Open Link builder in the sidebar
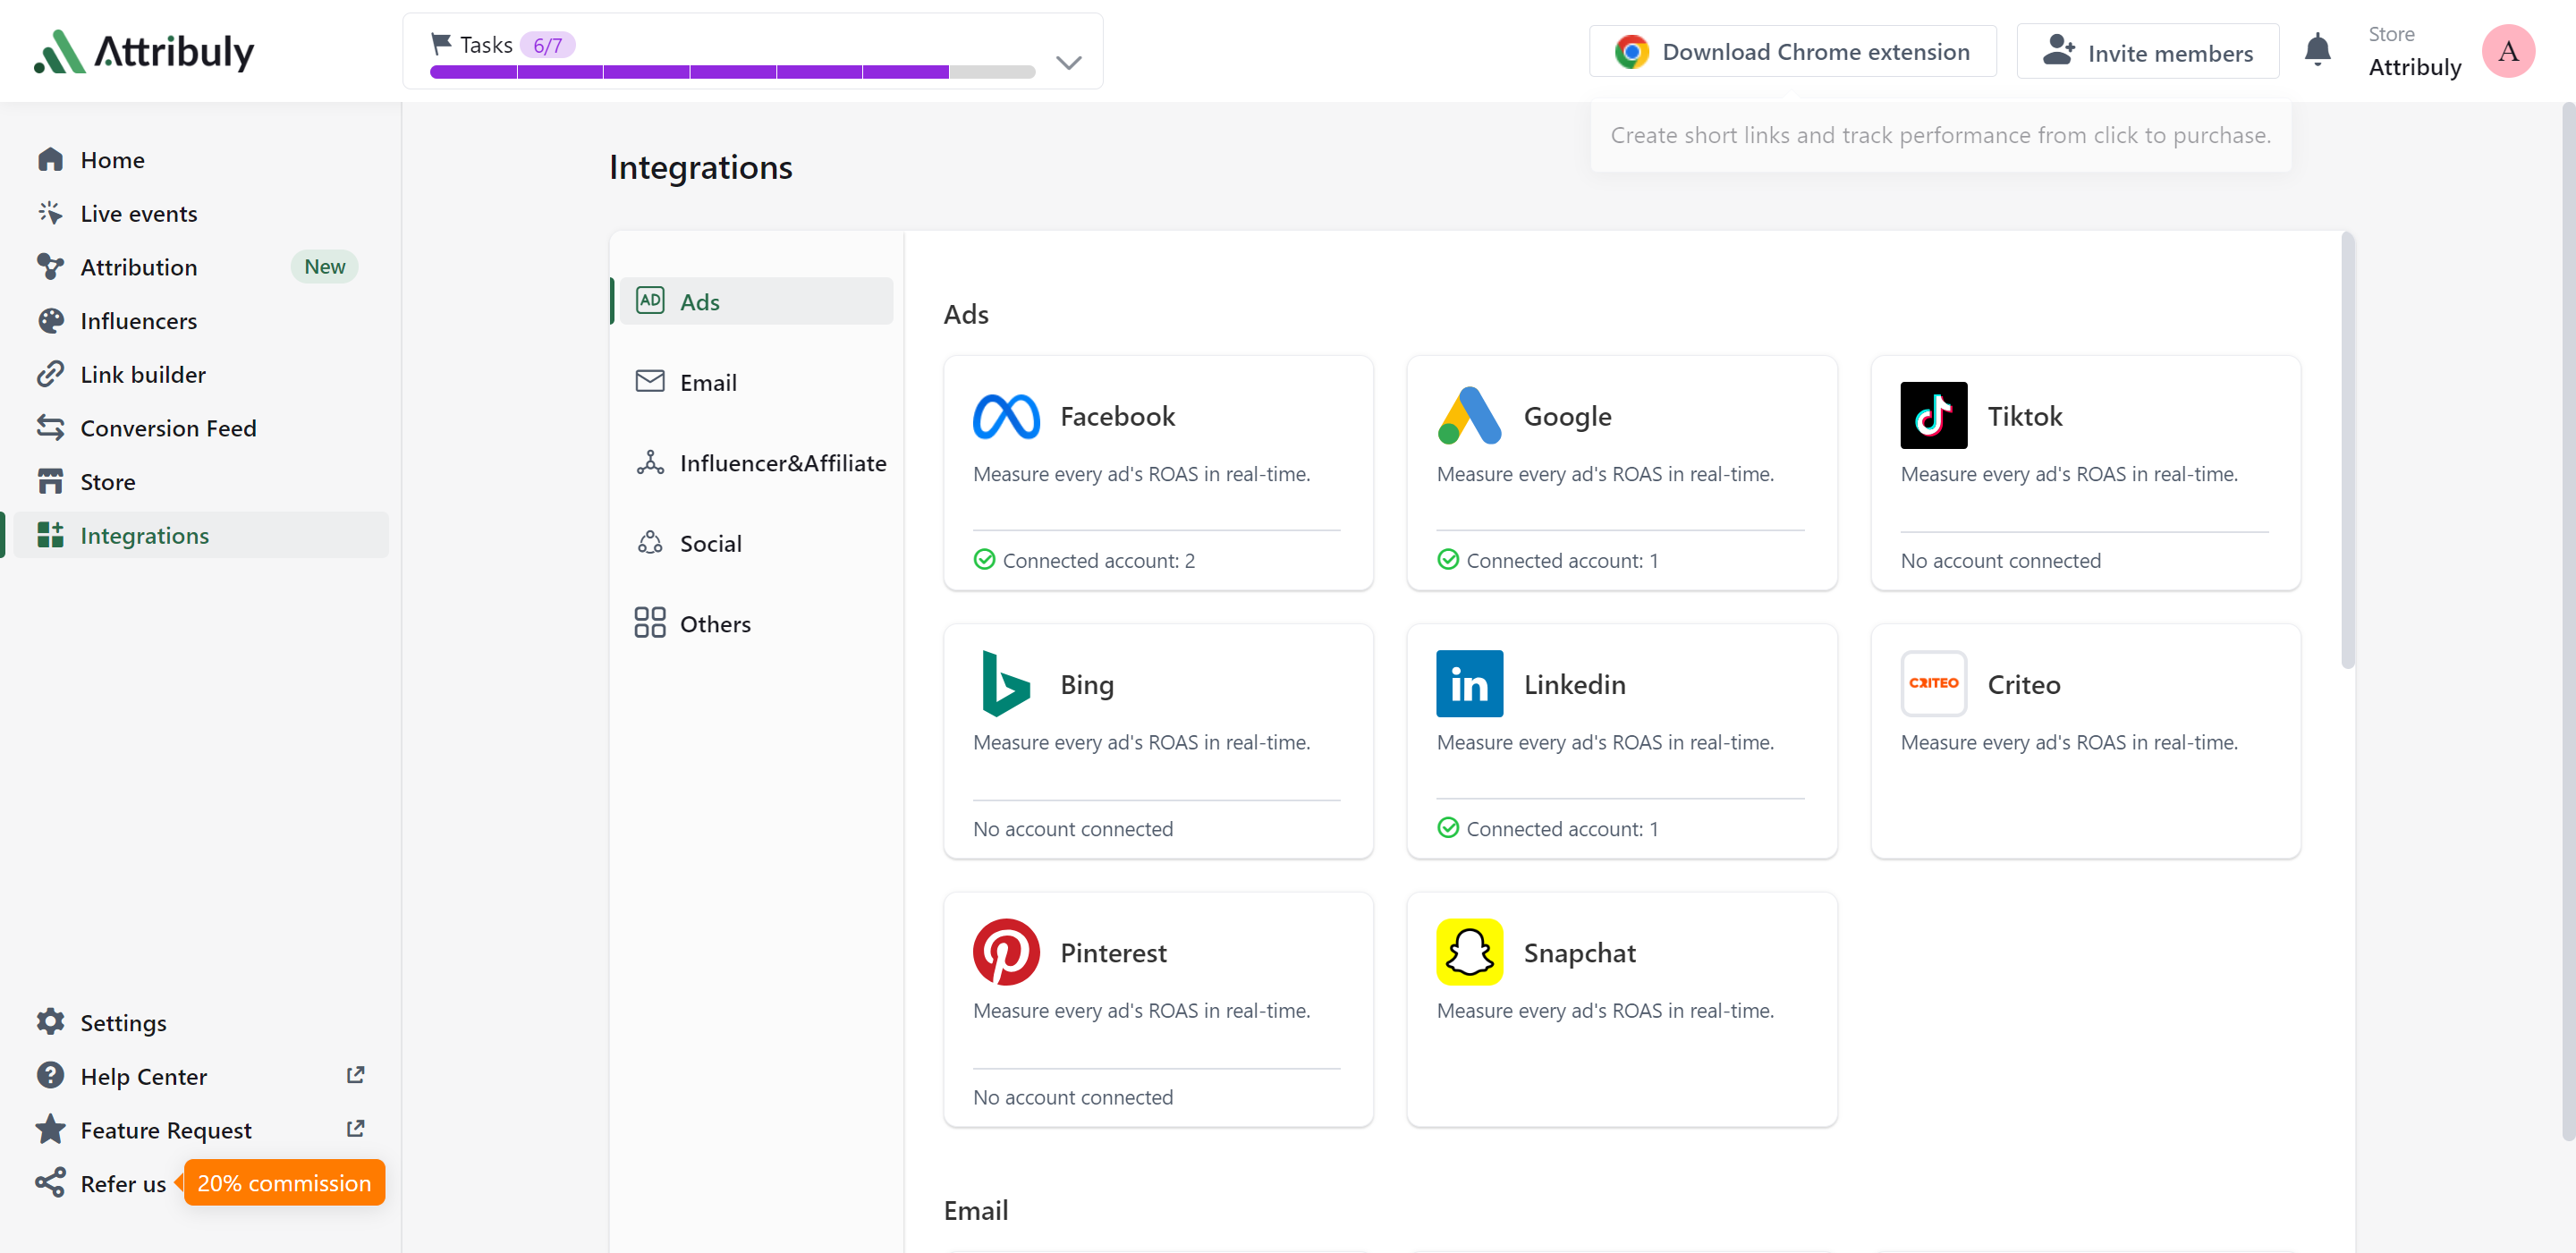 point(142,374)
